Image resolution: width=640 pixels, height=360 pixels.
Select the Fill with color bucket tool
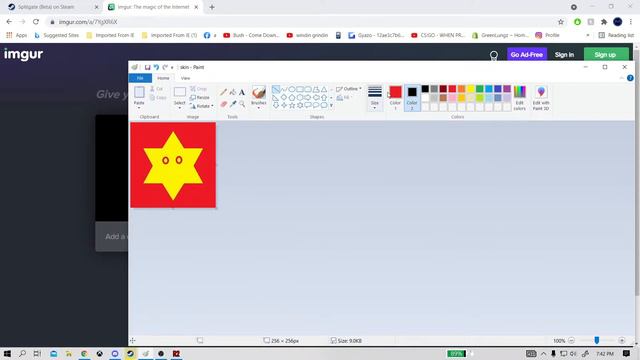pyautogui.click(x=233, y=92)
